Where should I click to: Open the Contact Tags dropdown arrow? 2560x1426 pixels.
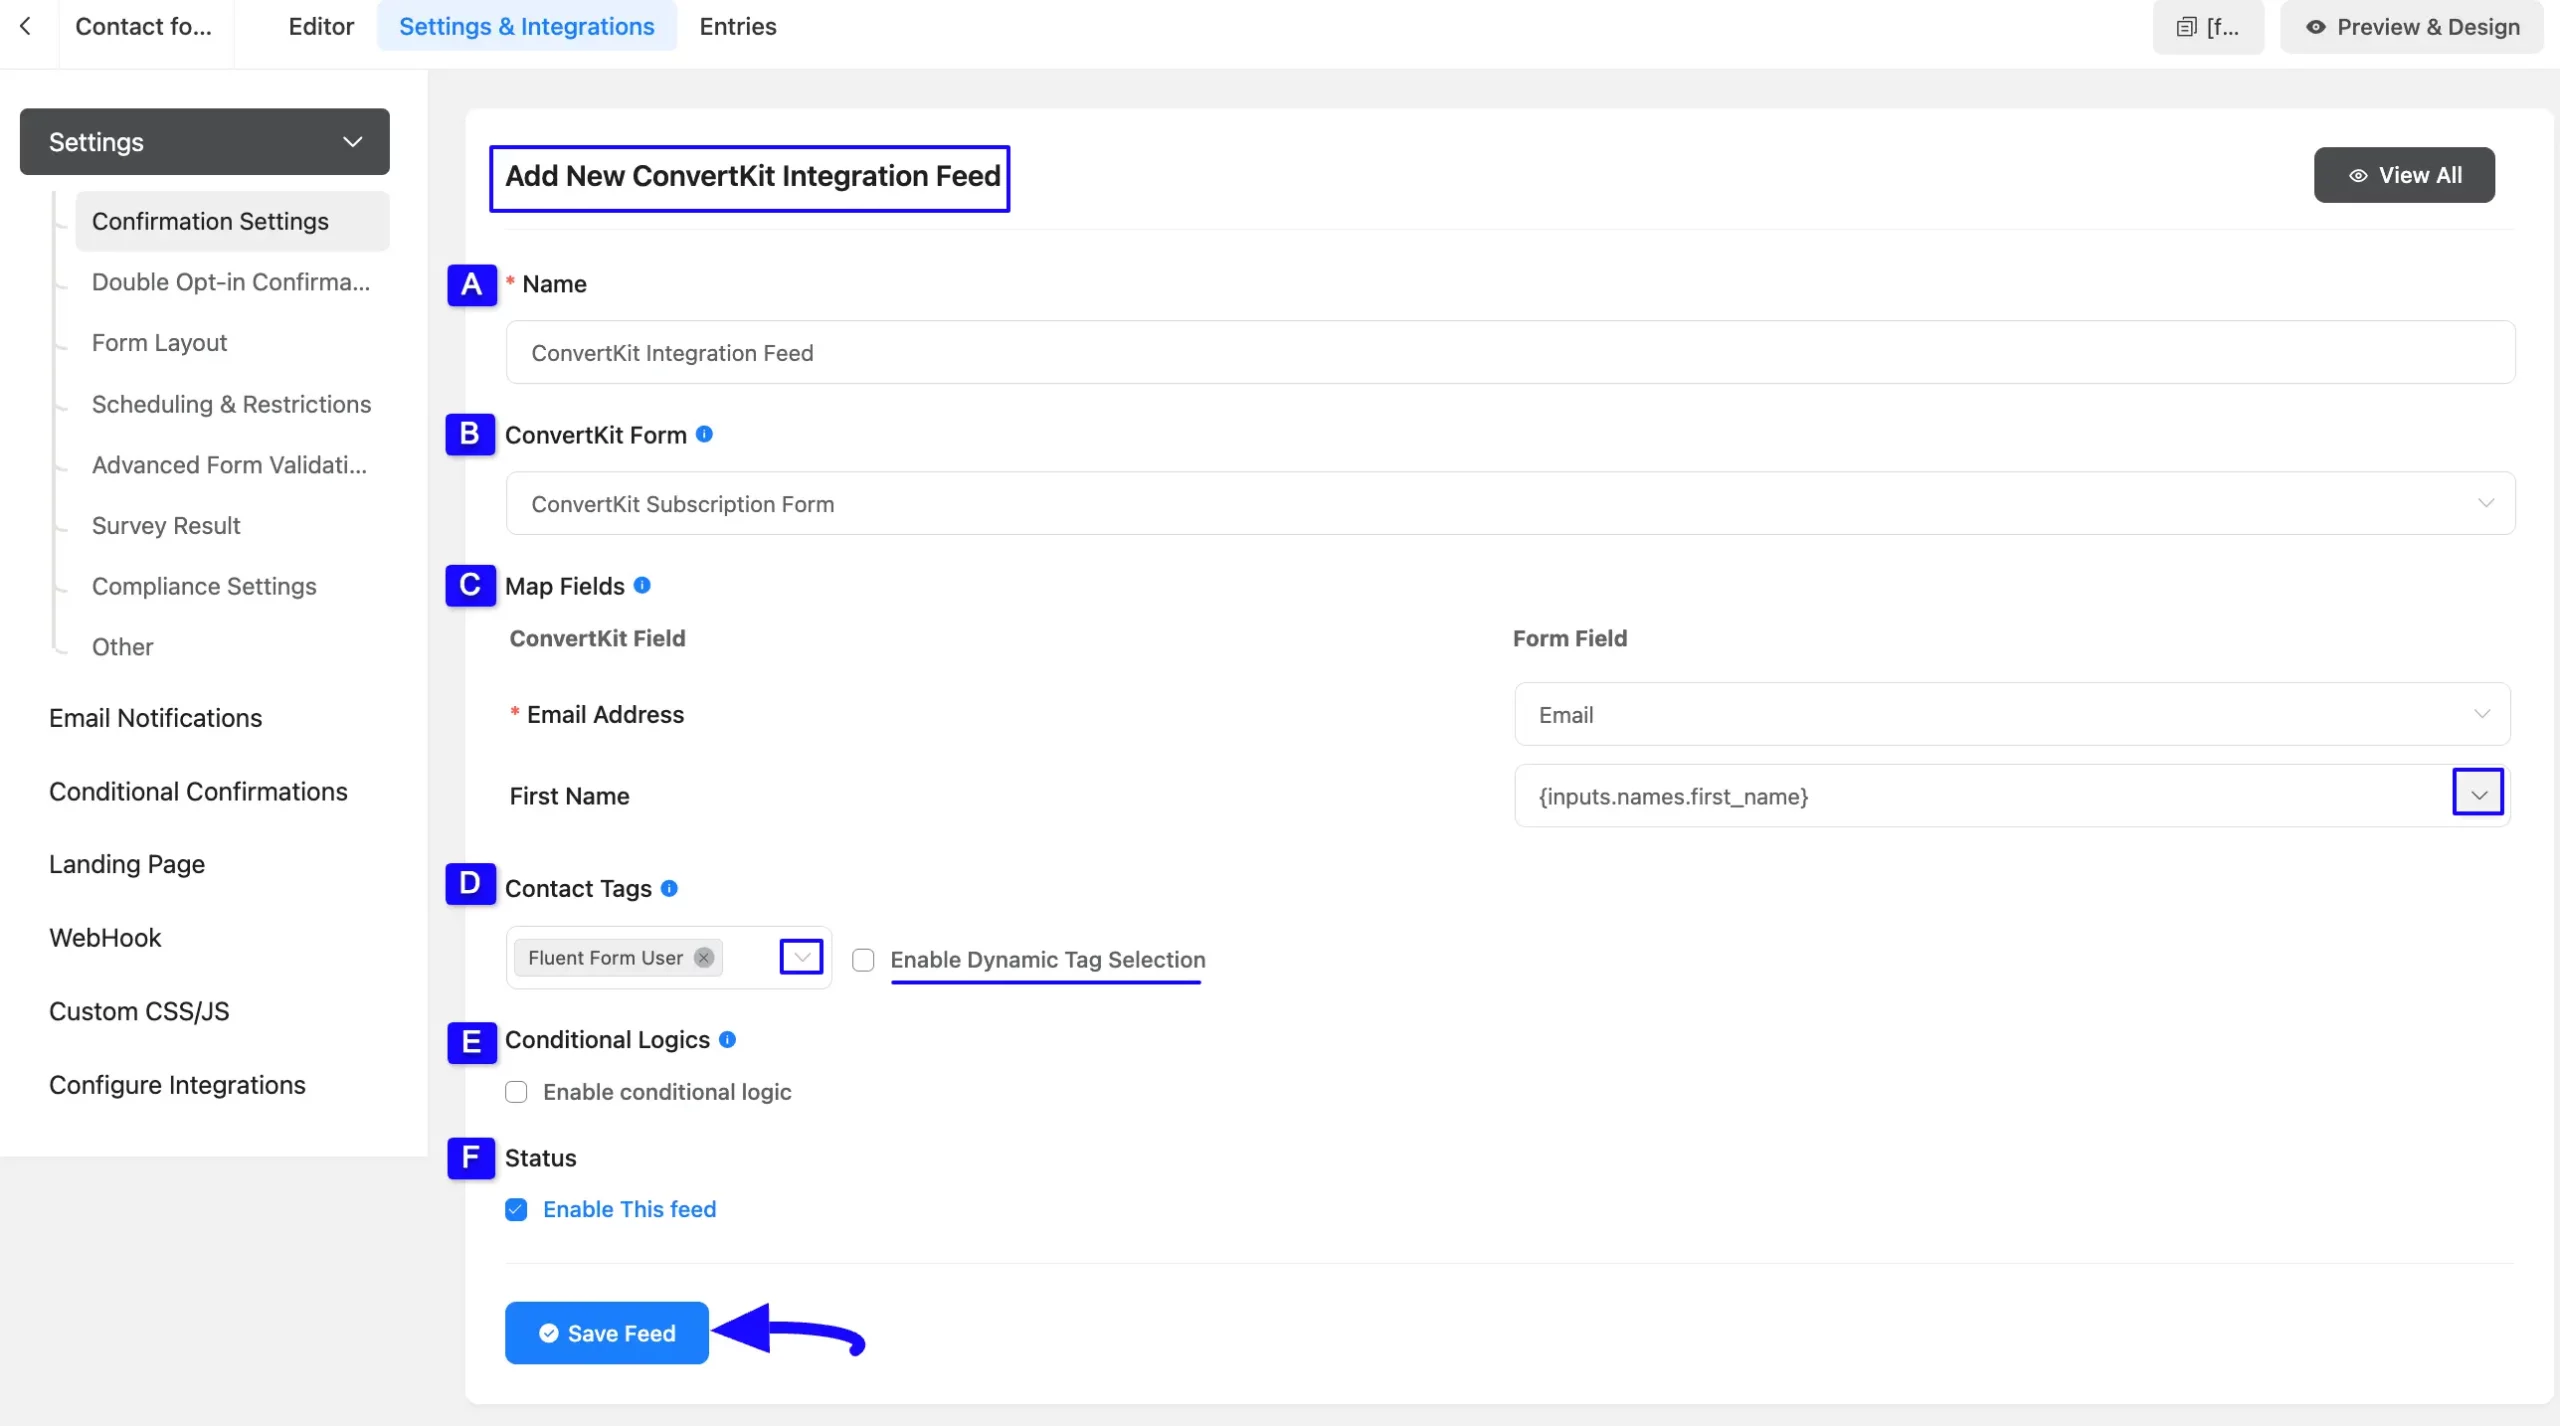pyautogui.click(x=801, y=957)
